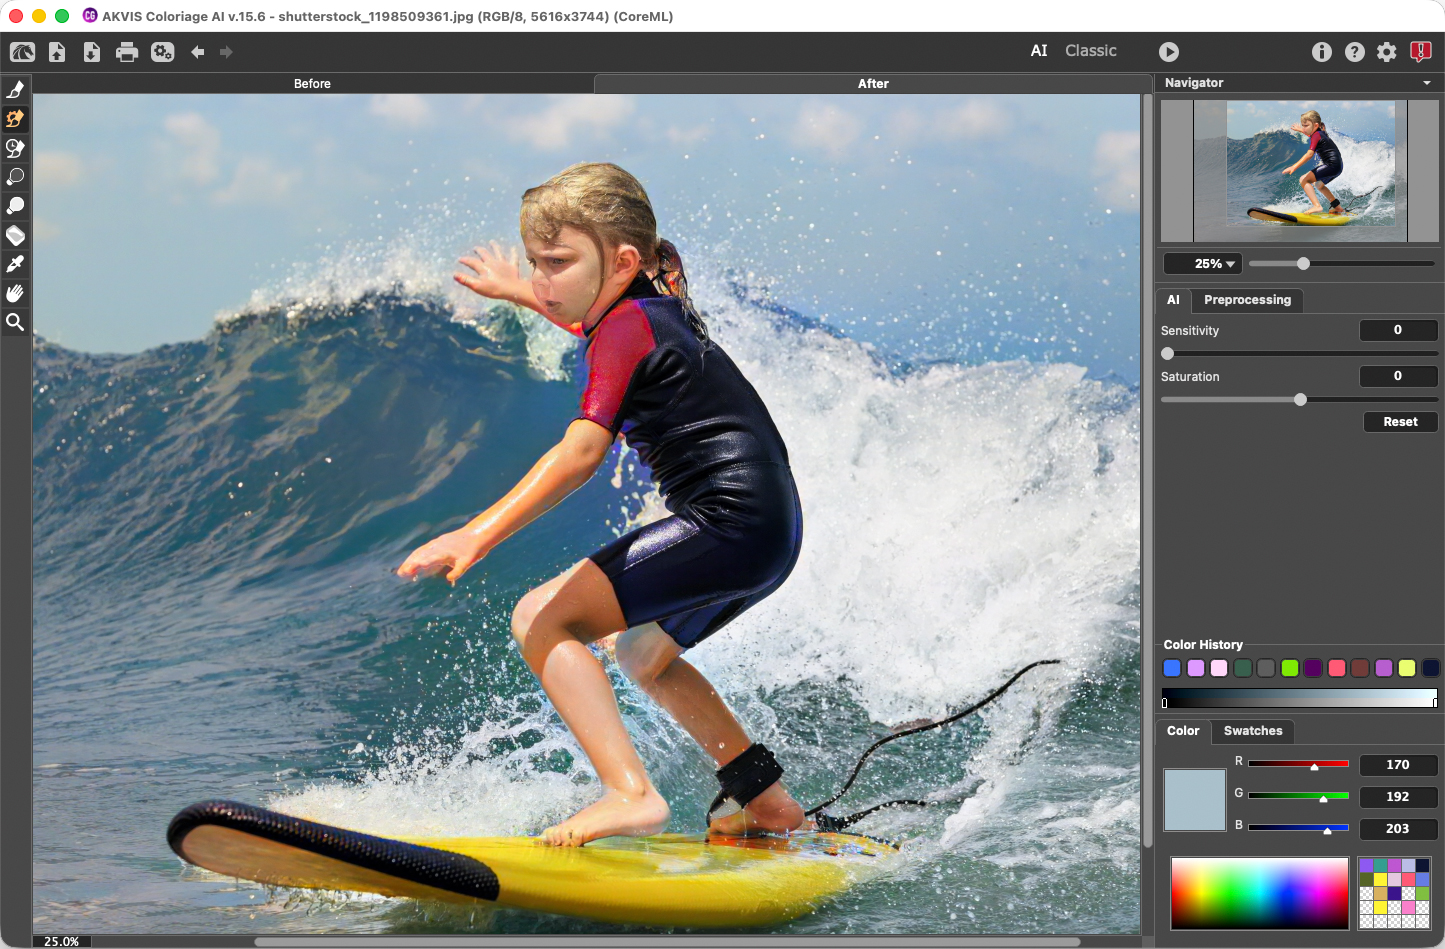Run processing with the play button
This screenshot has width=1445, height=949.
click(1169, 52)
